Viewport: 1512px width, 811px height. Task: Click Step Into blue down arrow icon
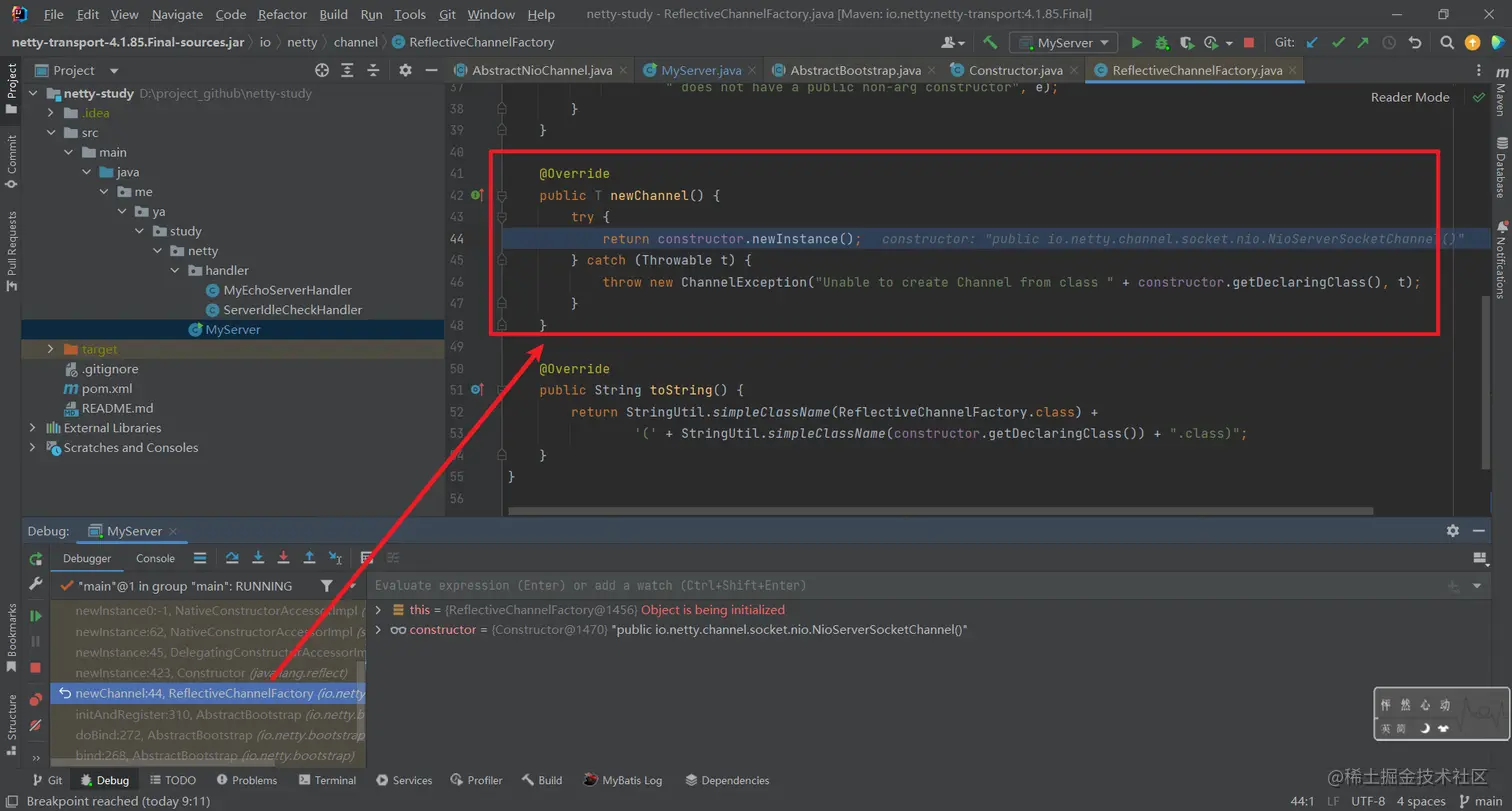(x=258, y=558)
